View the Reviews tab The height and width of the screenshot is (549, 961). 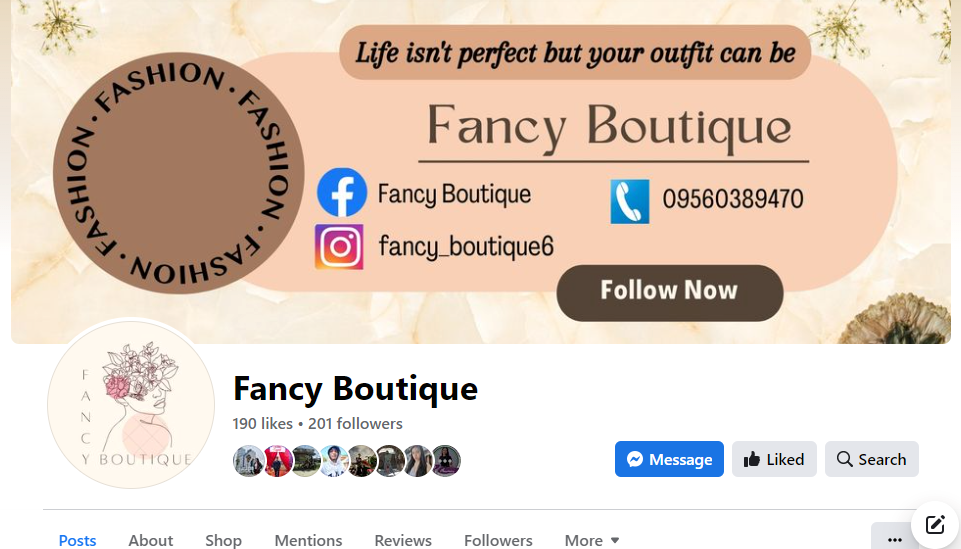pos(403,540)
